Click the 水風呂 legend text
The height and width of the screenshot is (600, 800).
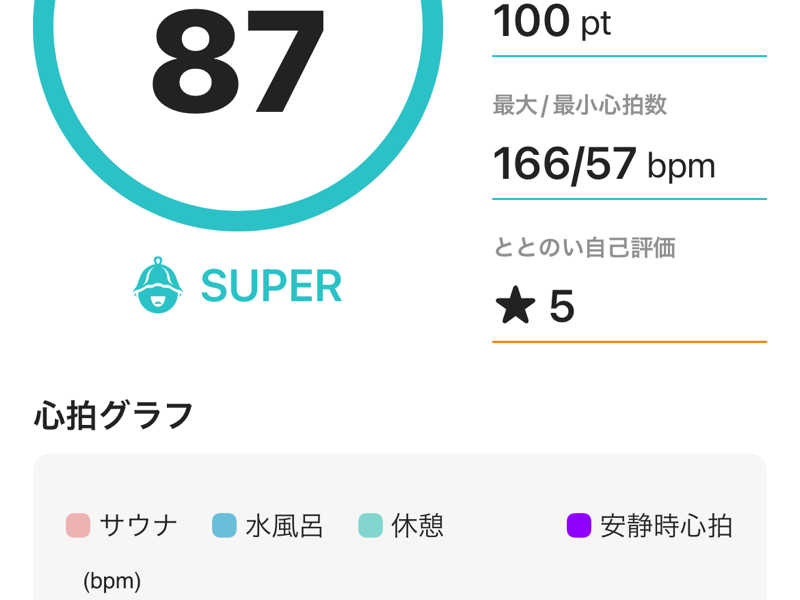click(284, 526)
